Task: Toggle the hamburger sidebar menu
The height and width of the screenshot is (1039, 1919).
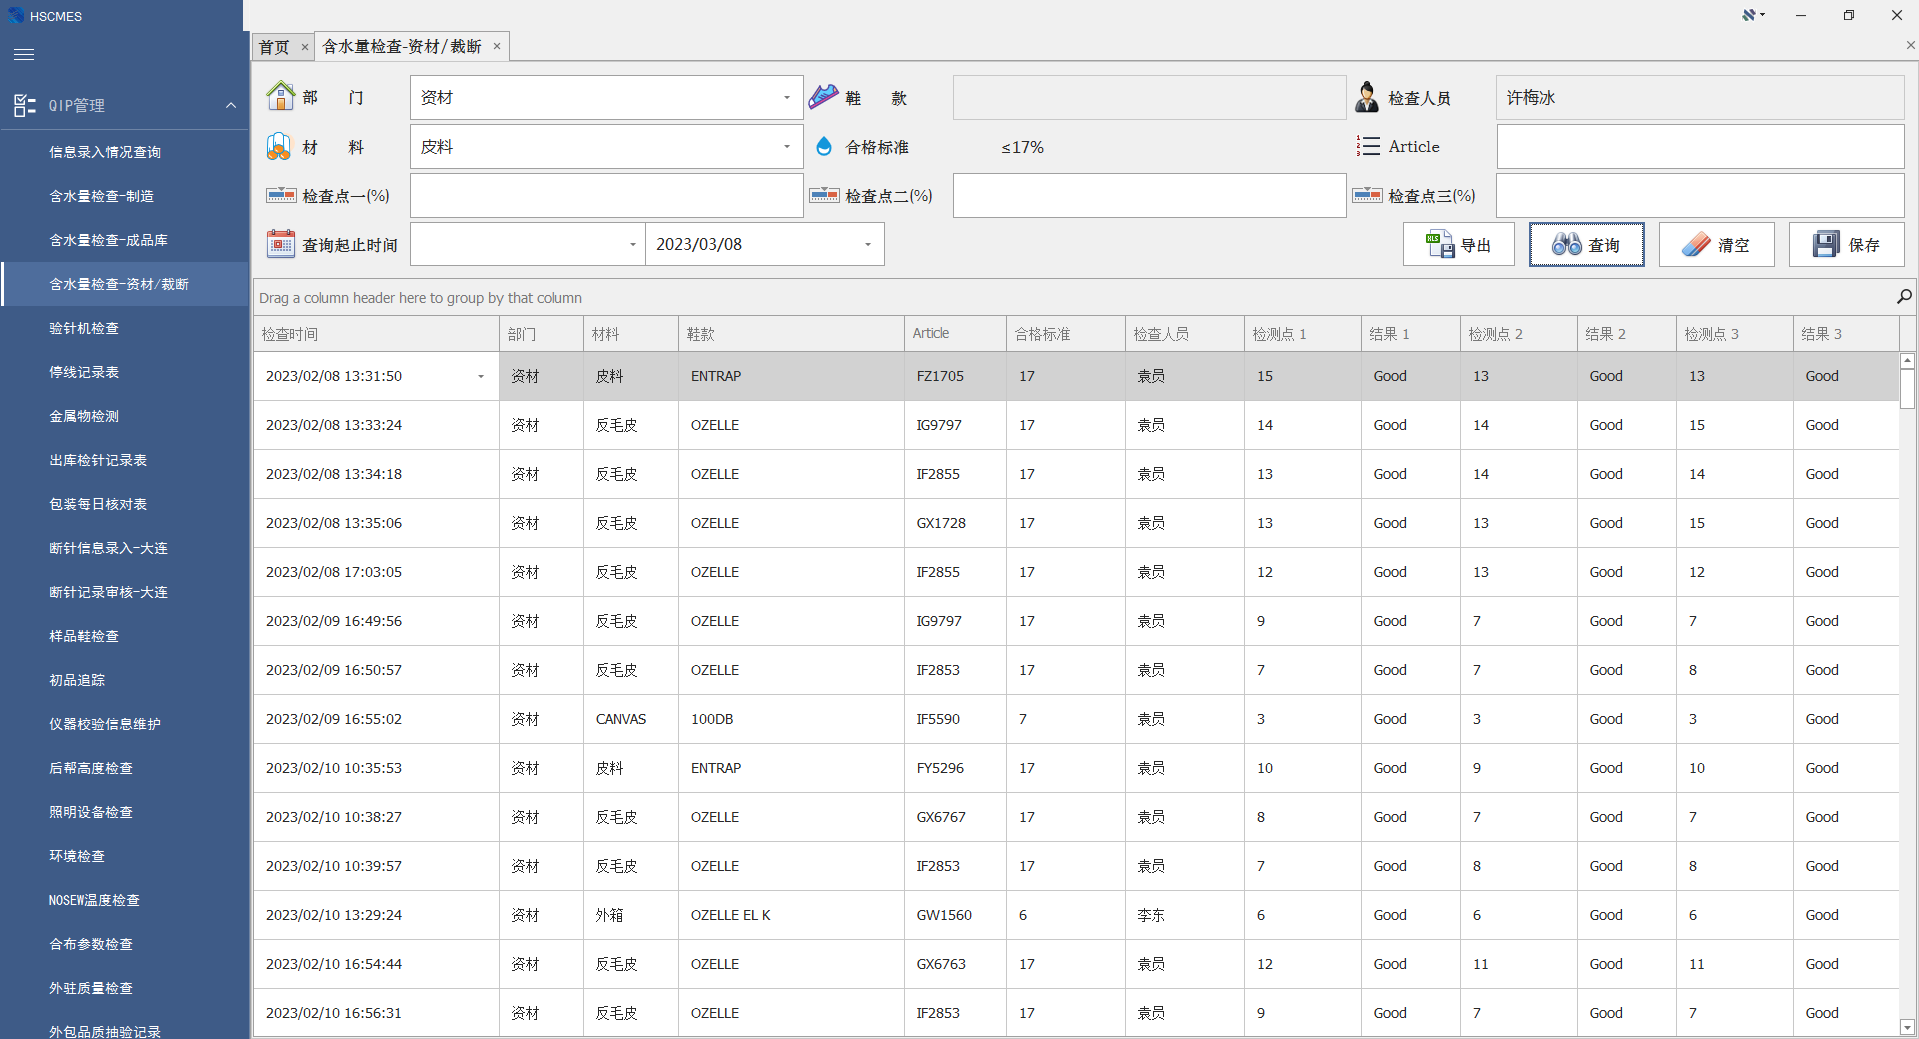Action: [x=24, y=55]
